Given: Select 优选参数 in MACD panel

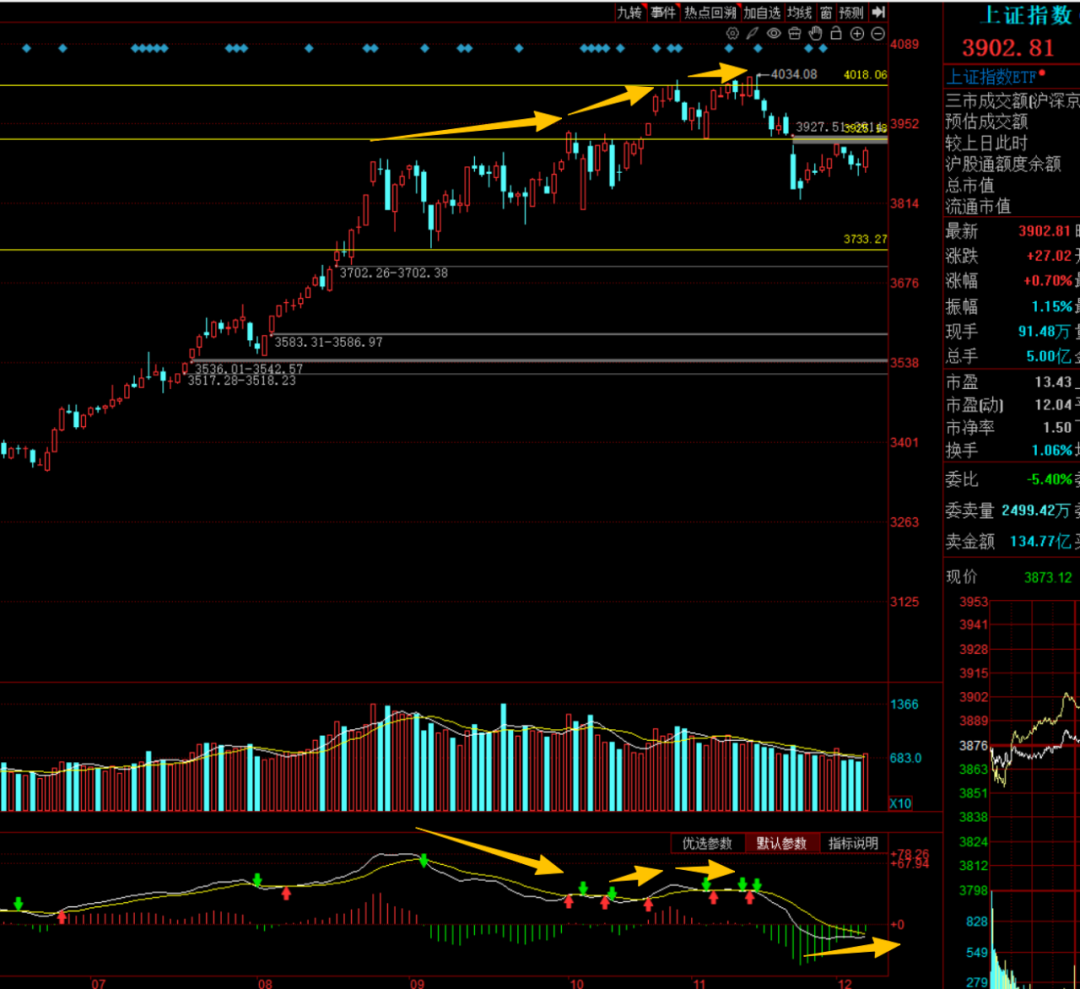Looking at the screenshot, I should pyautogui.click(x=707, y=843).
